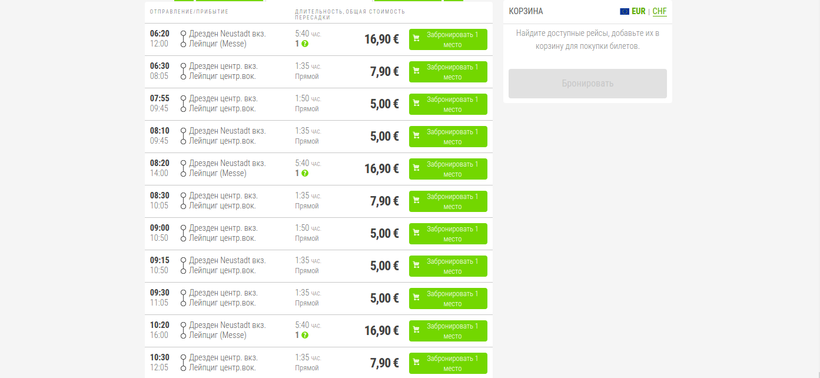Book the 09:30 trip for 5,00 €
Screen dimensions: 820x378
point(448,299)
